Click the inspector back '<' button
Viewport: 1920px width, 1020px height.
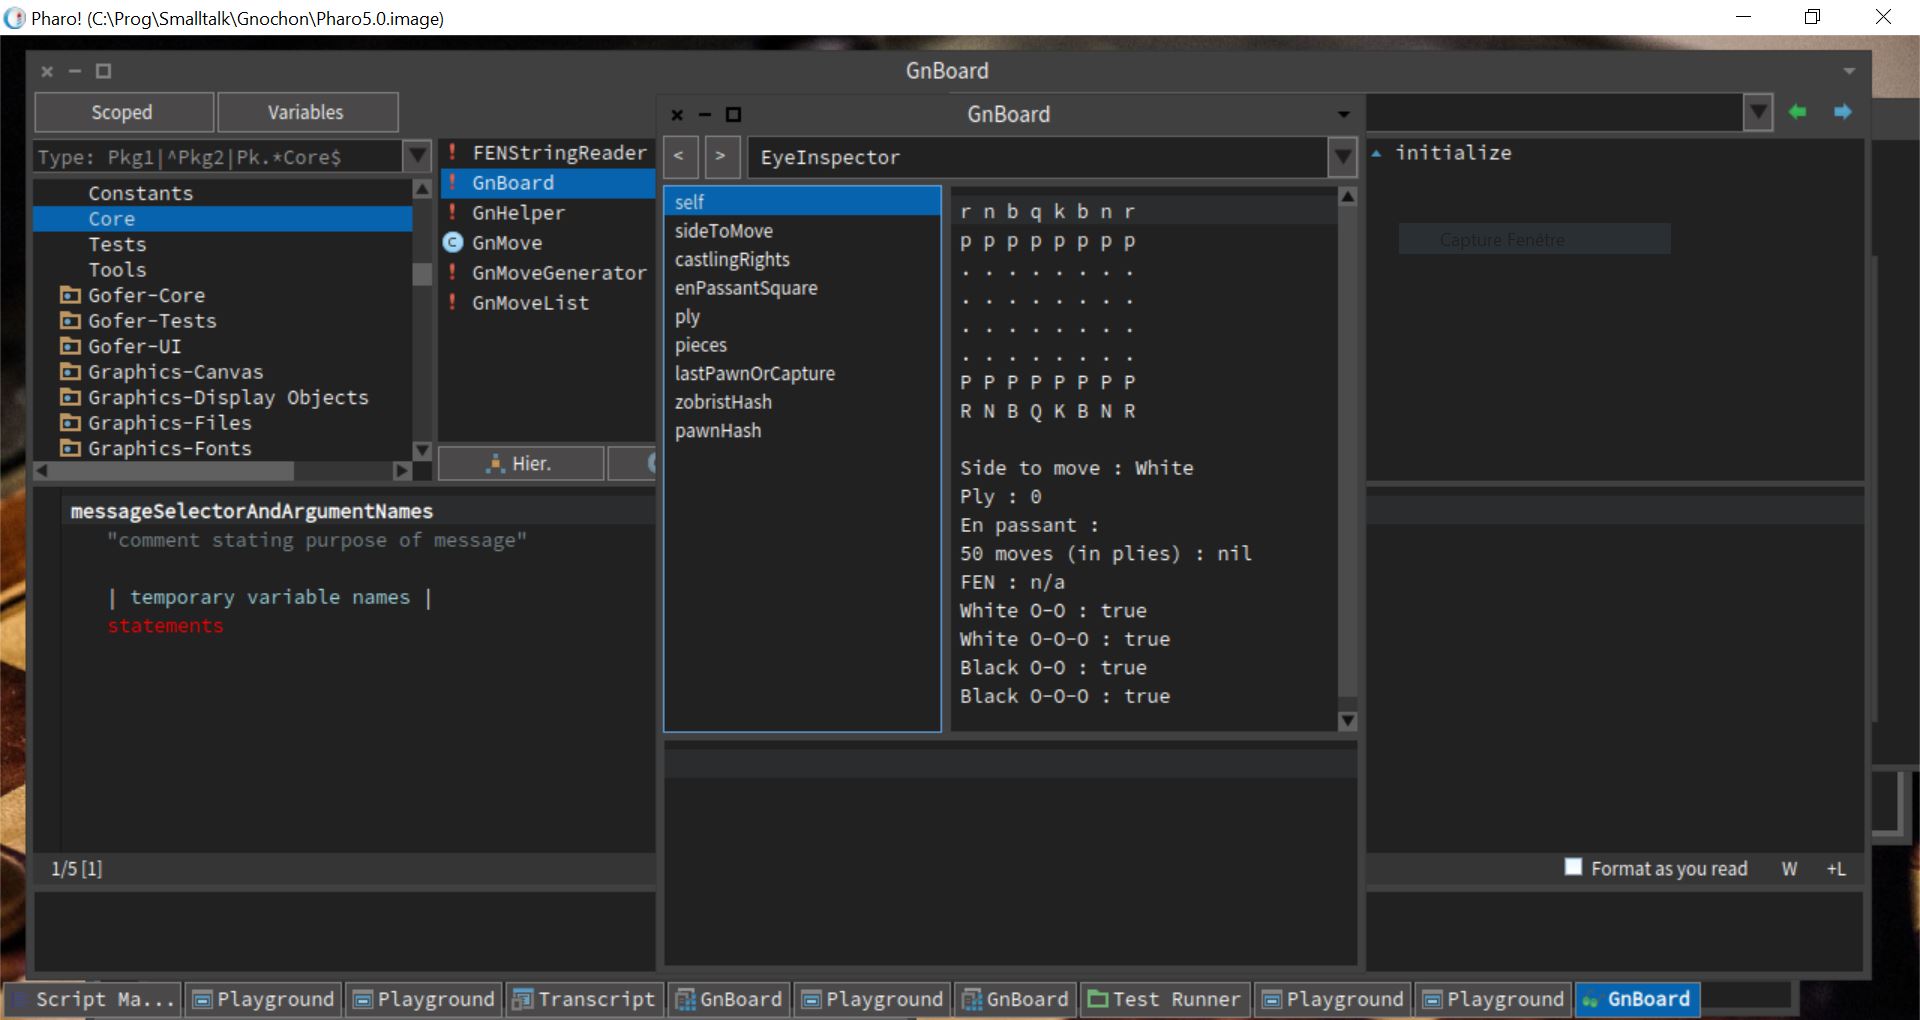(x=680, y=156)
